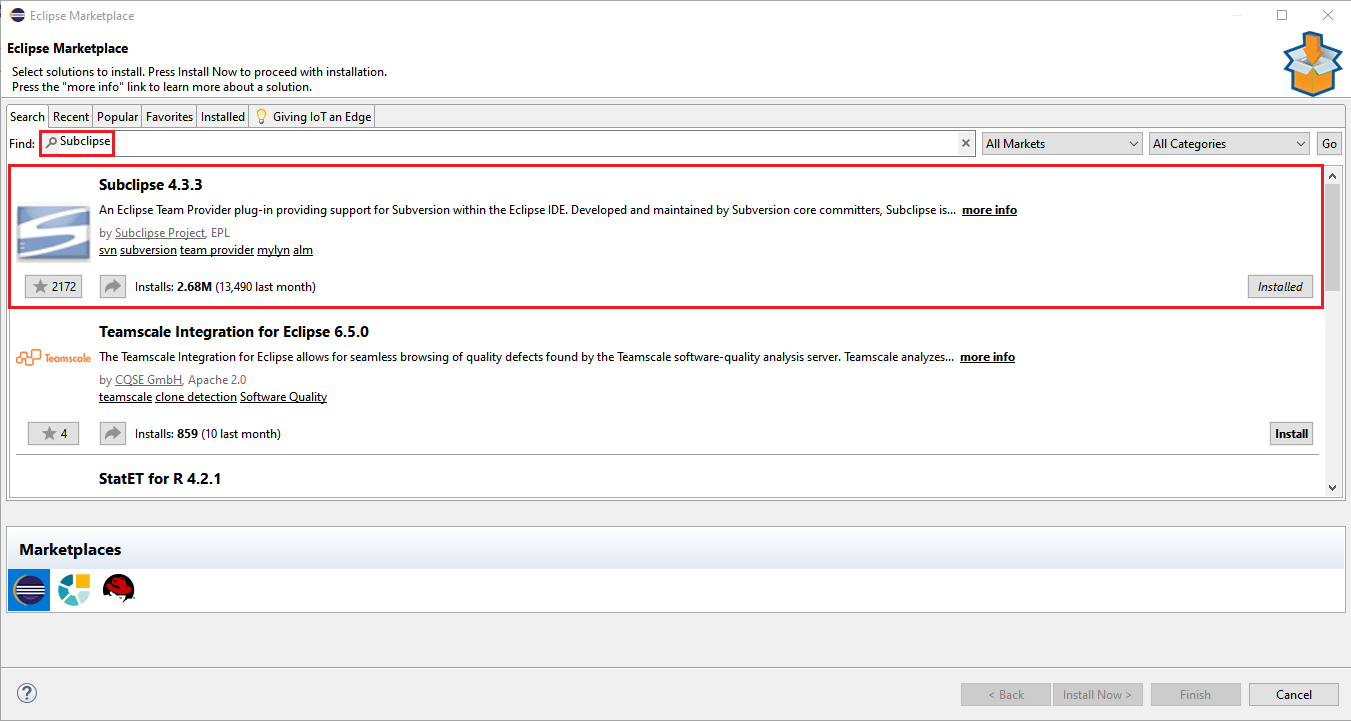Click the Cancel button
This screenshot has width=1351, height=721.
coord(1294,695)
